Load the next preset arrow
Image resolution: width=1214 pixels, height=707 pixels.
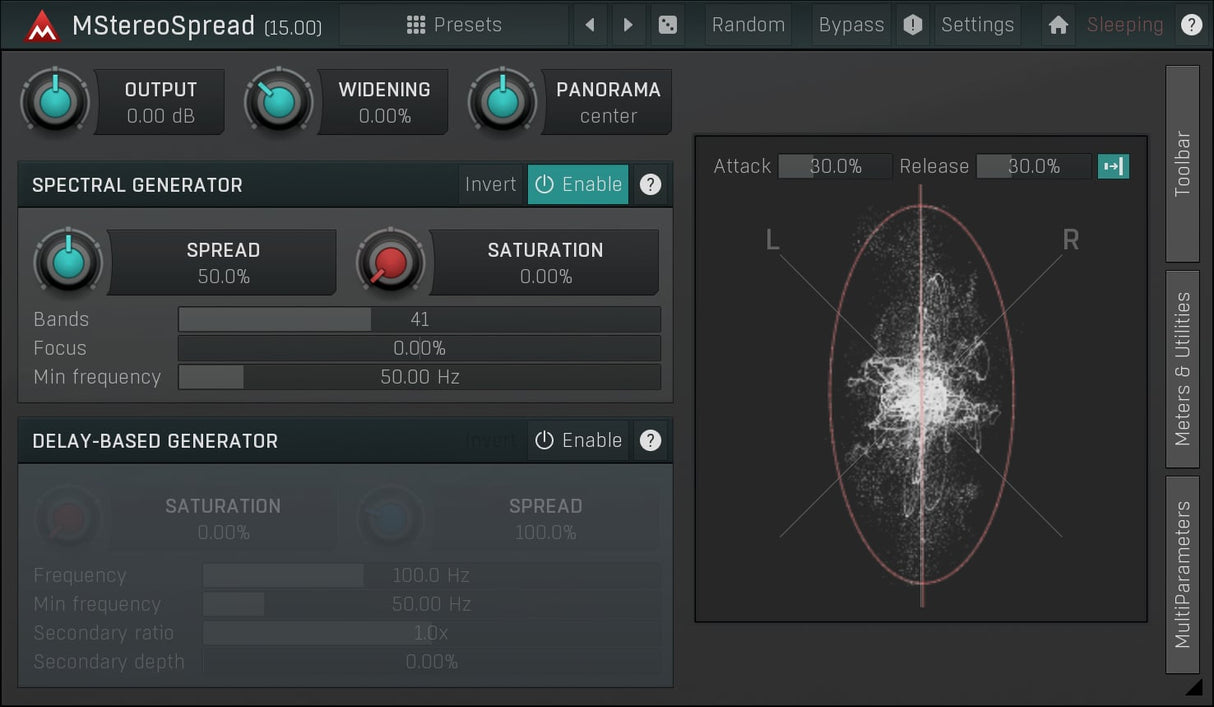[x=628, y=25]
